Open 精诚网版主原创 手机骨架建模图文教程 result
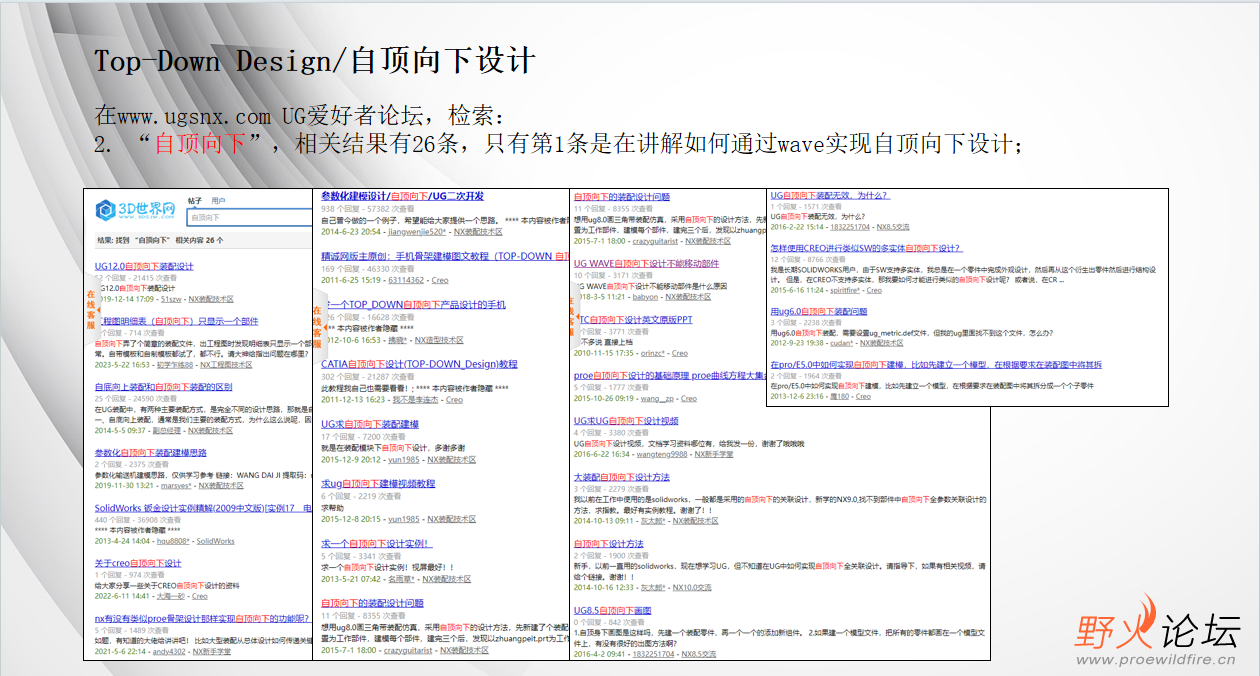Screen dimensions: 1260x676 443,256
